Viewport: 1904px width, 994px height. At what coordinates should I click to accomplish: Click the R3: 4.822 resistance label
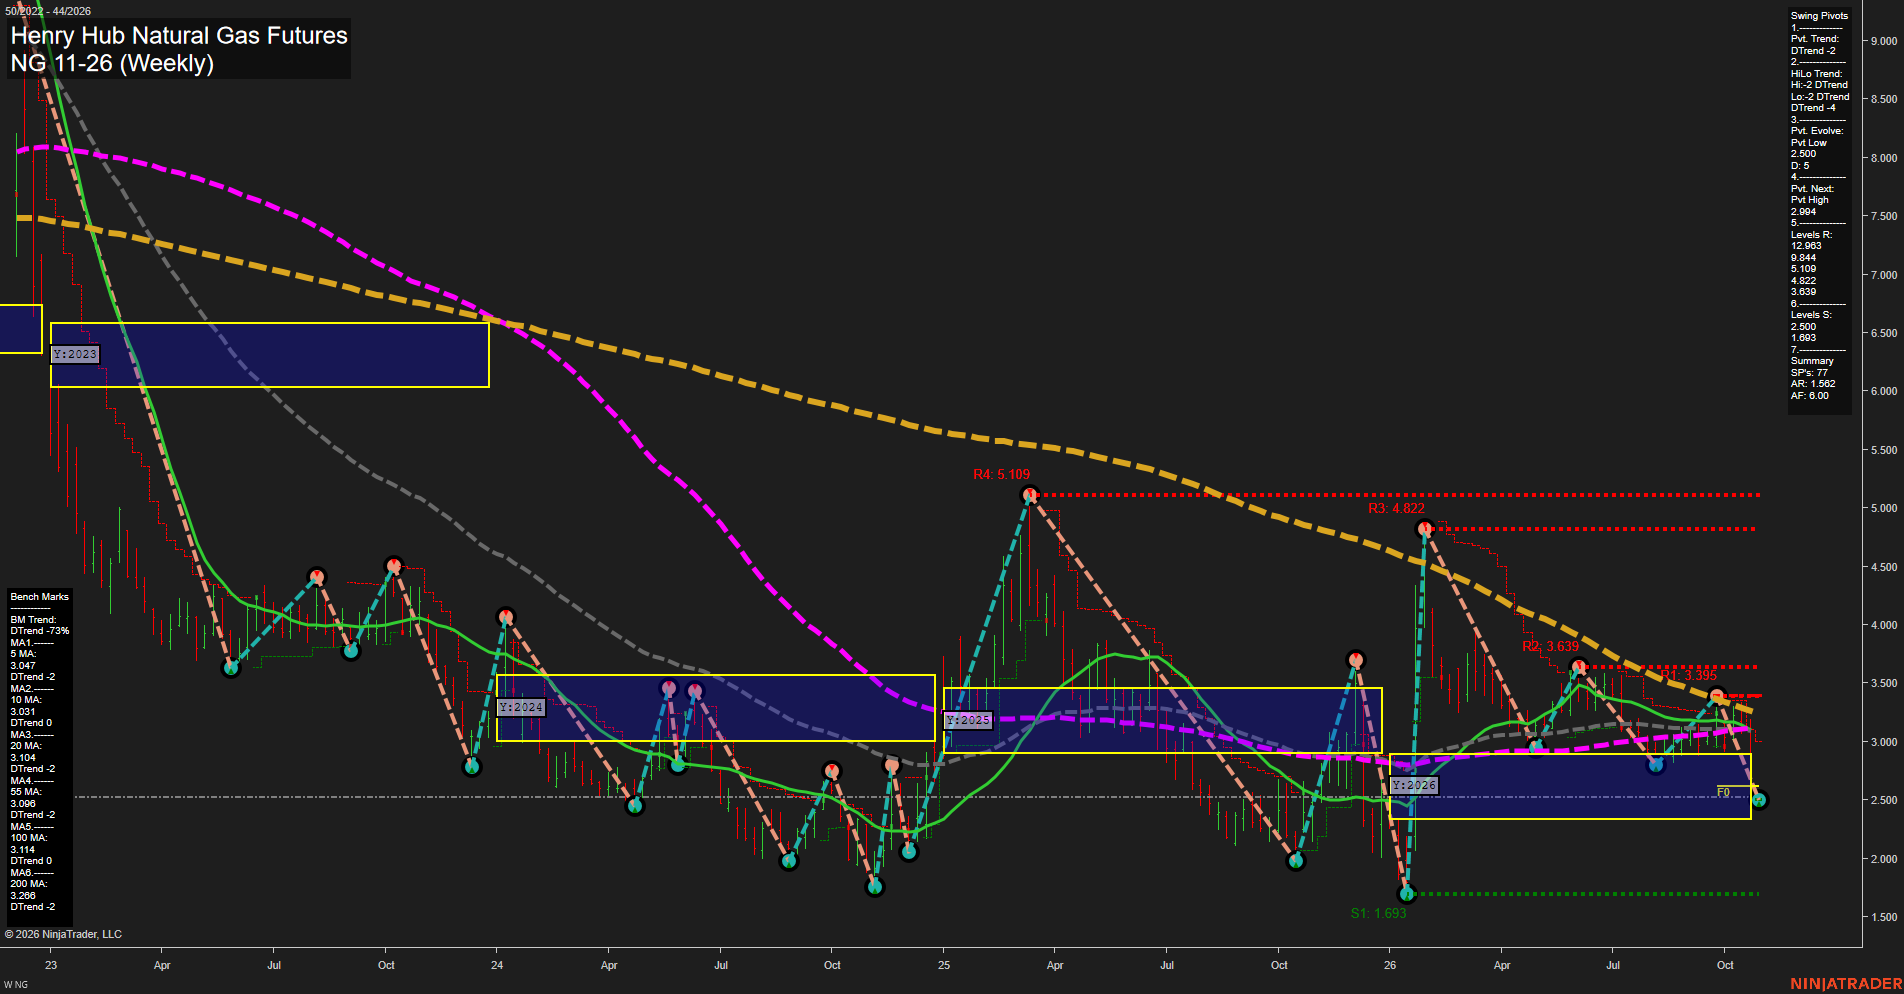(1396, 508)
